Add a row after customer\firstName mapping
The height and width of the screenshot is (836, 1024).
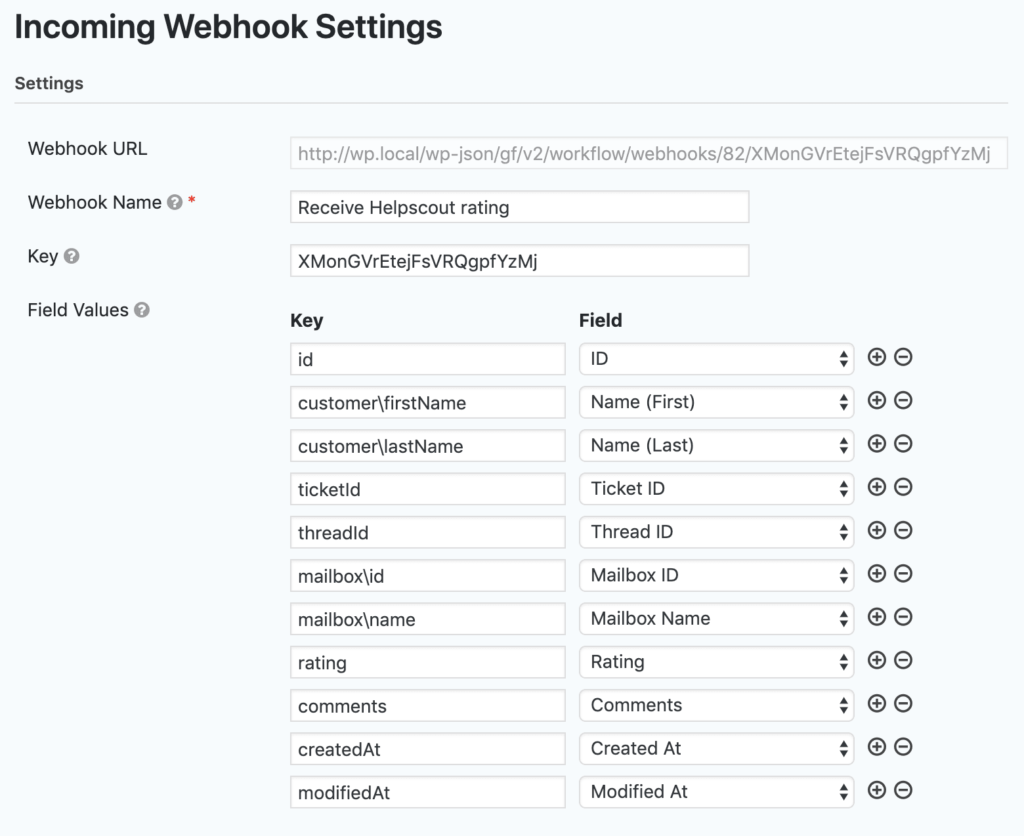pyautogui.click(x=876, y=400)
